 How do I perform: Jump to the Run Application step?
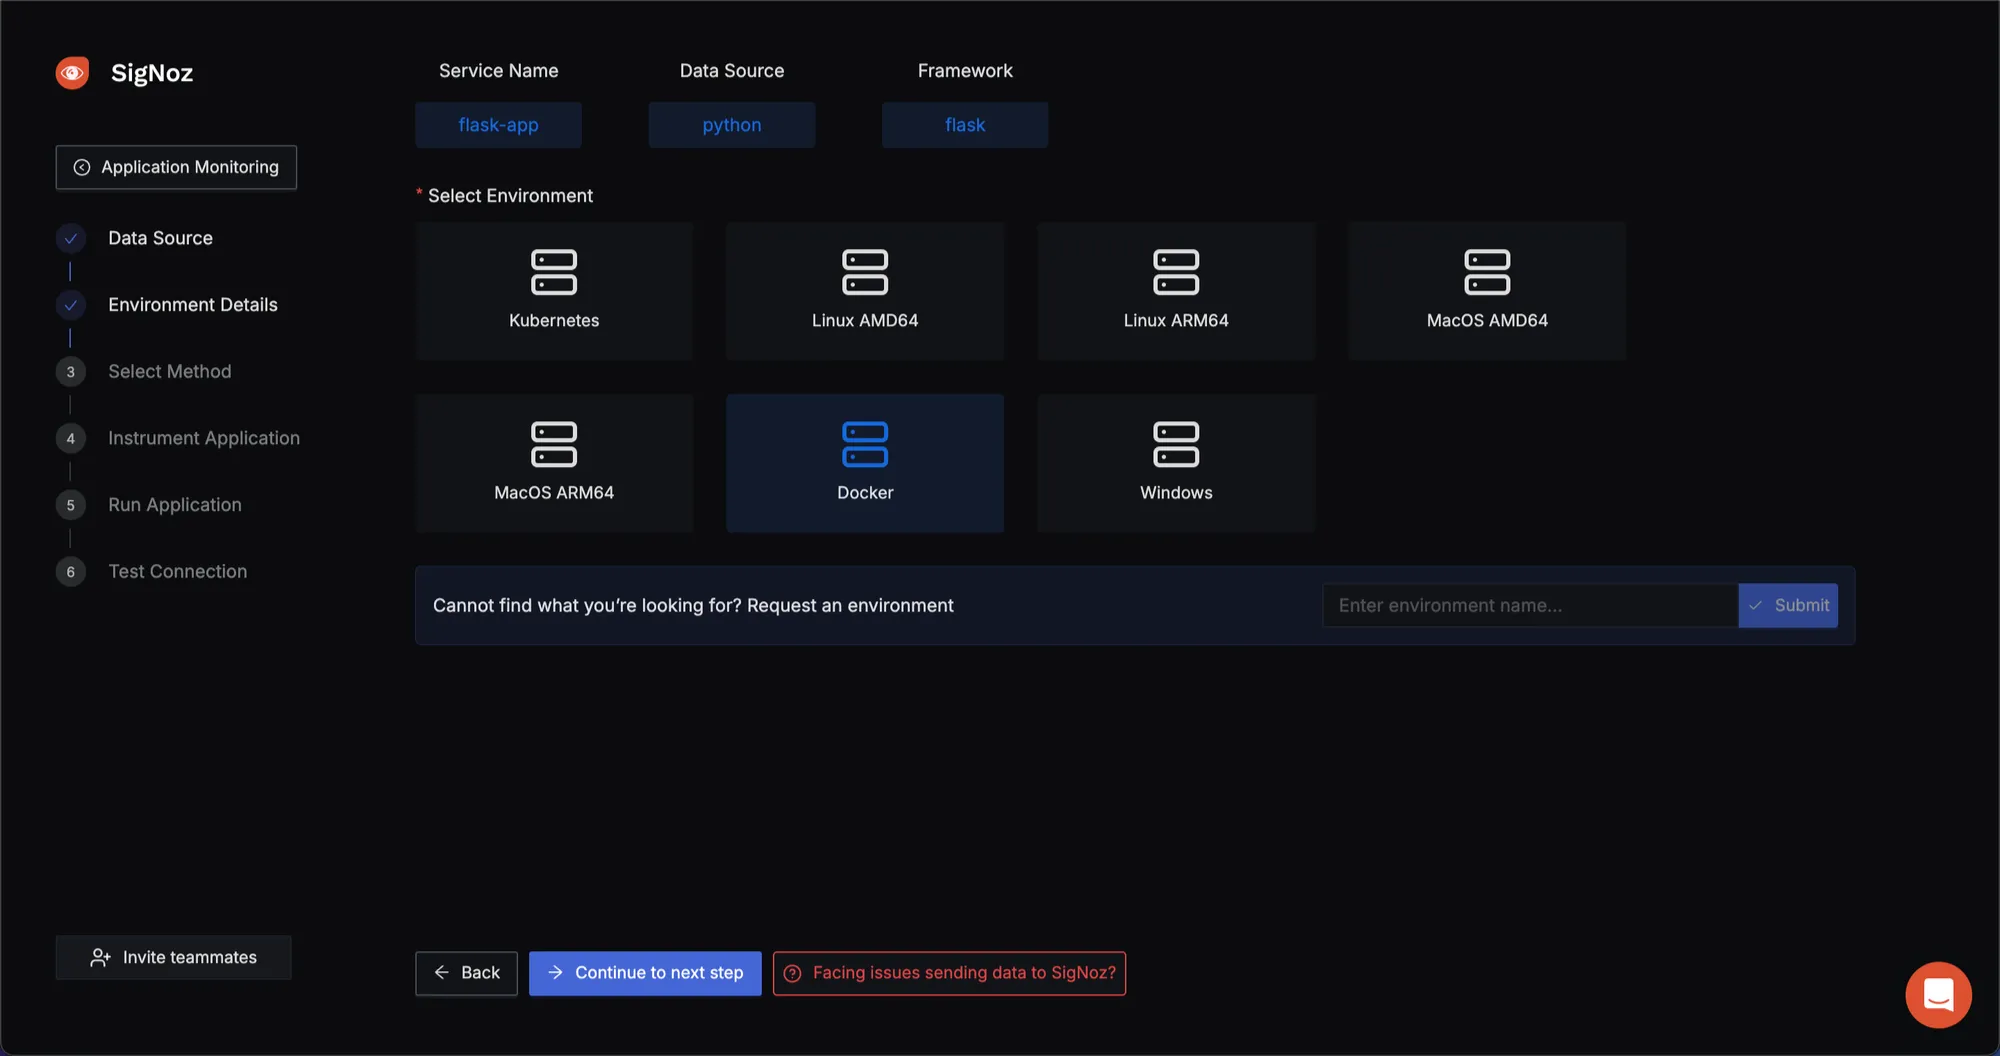click(175, 505)
